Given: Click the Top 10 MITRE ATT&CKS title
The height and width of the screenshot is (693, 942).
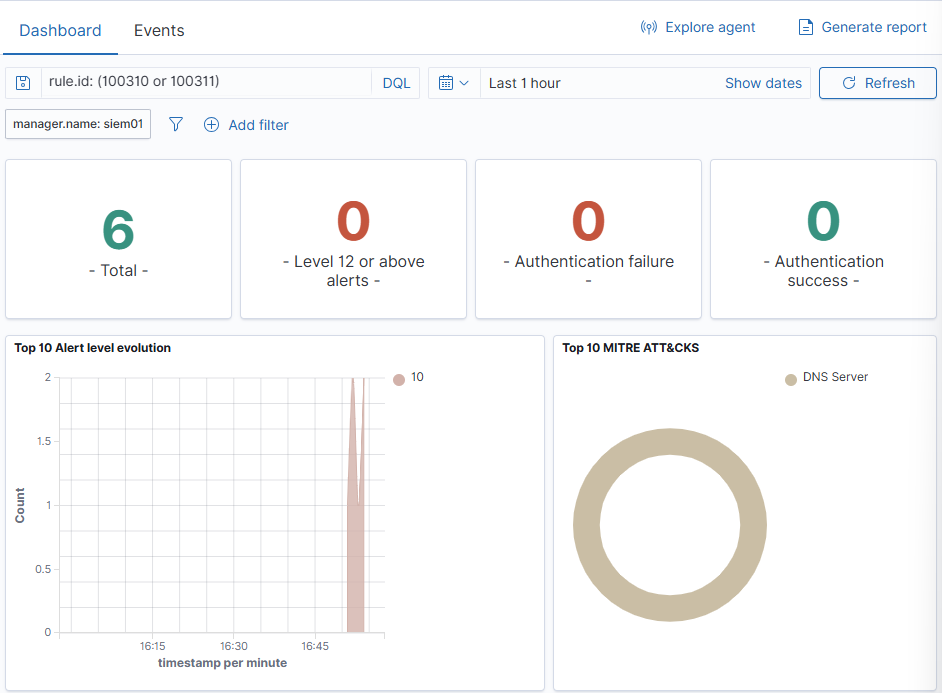Looking at the screenshot, I should [x=630, y=348].
